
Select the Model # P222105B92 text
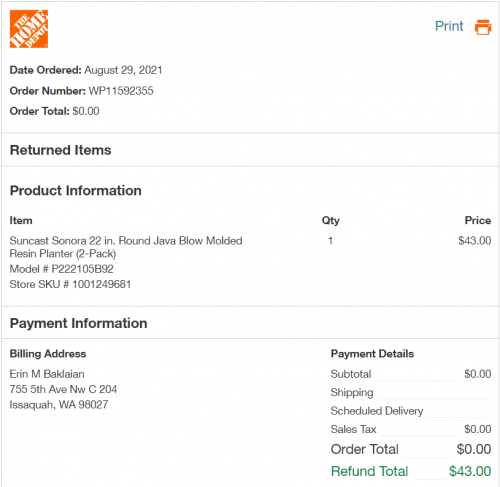coord(62,269)
